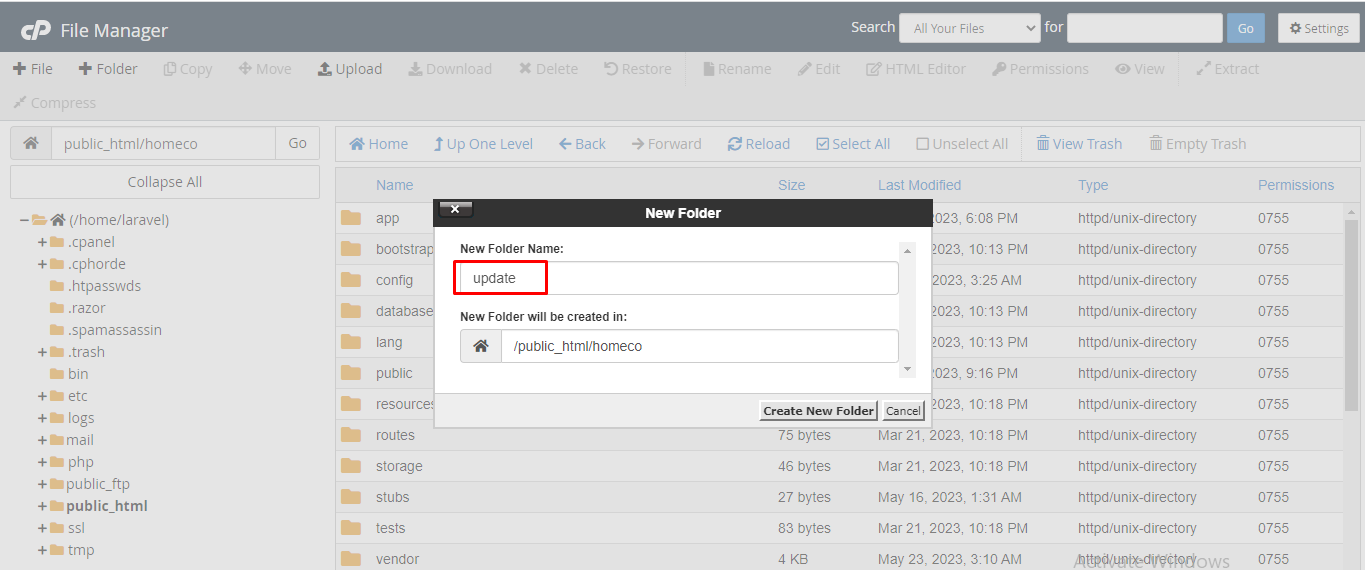
Task: Expand the public_html tree folder
Action: click(x=43, y=506)
